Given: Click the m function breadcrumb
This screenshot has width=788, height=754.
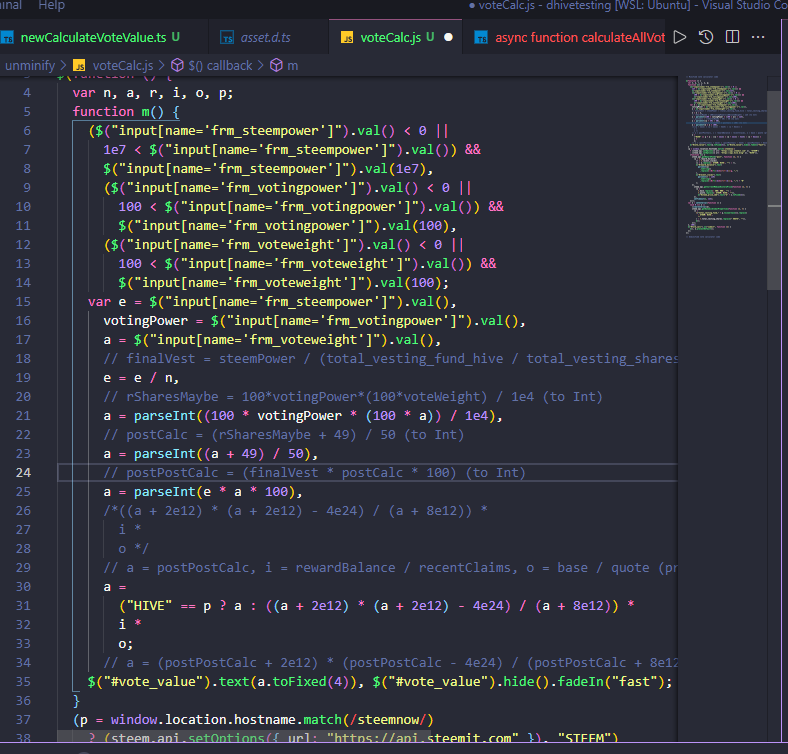Looking at the screenshot, I should 292,66.
